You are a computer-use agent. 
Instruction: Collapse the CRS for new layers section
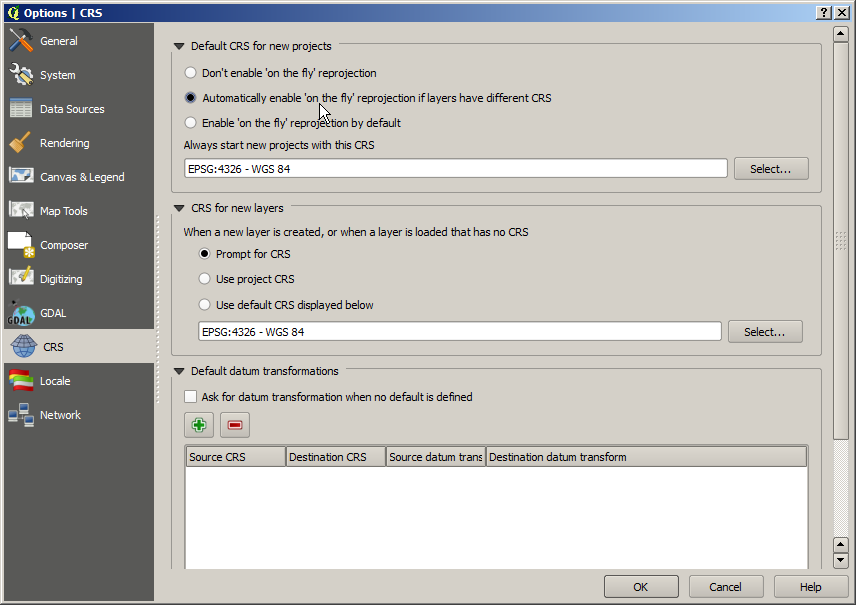click(x=180, y=207)
